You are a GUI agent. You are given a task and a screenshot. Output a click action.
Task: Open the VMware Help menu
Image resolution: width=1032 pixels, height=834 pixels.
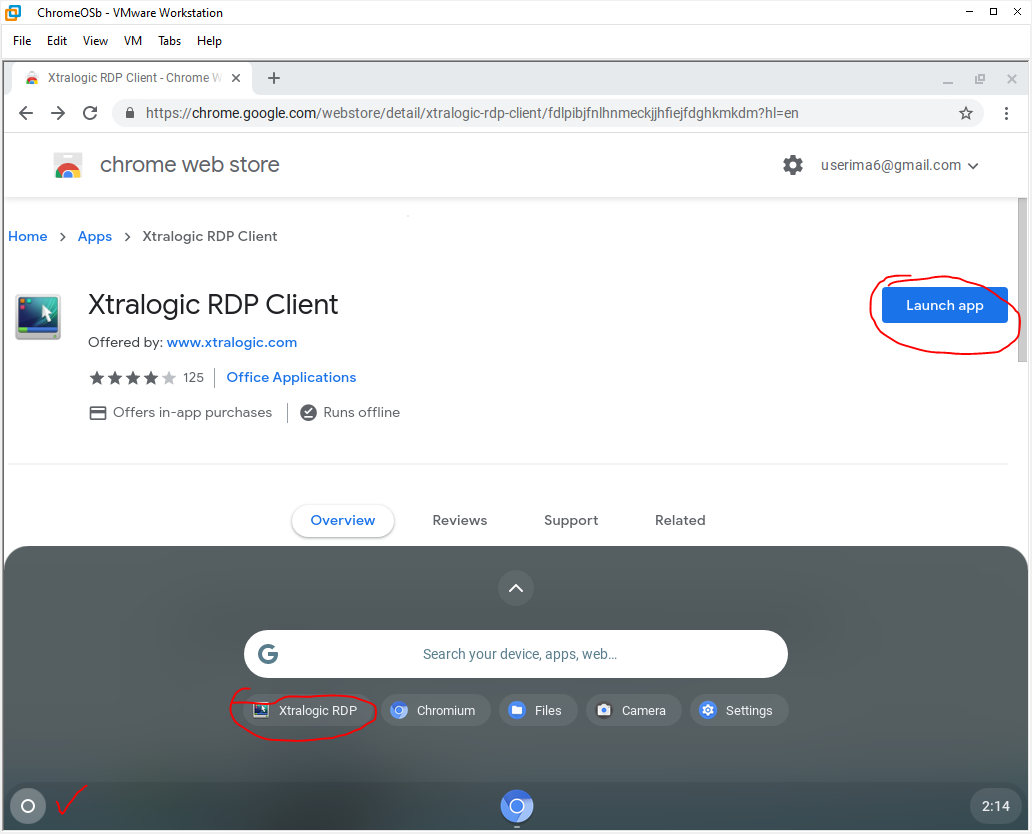coord(209,41)
